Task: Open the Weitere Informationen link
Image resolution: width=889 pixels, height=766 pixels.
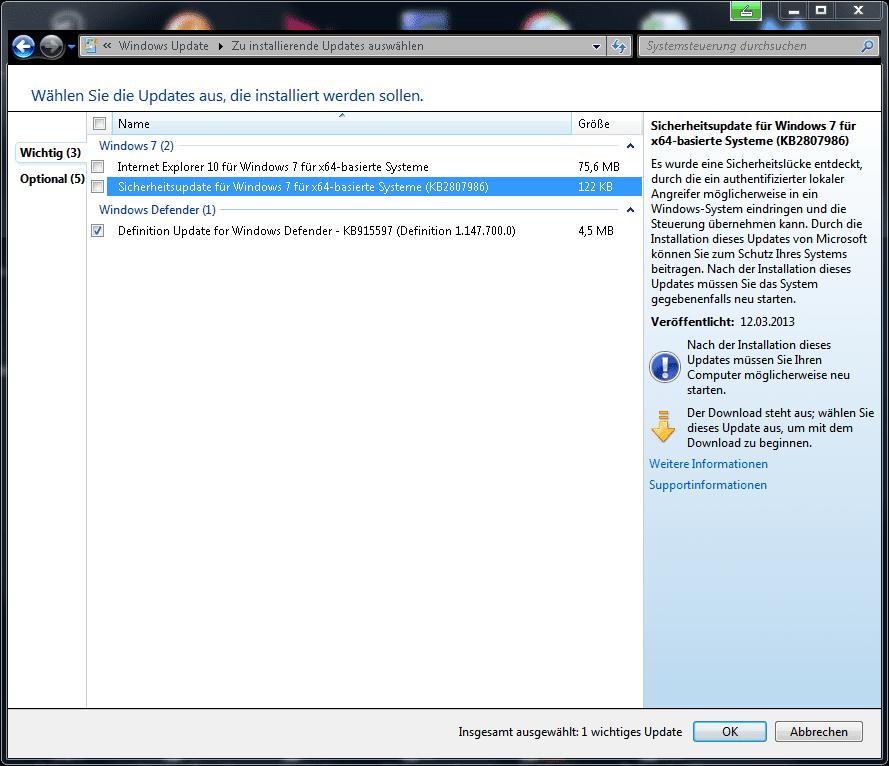Action: (x=708, y=464)
